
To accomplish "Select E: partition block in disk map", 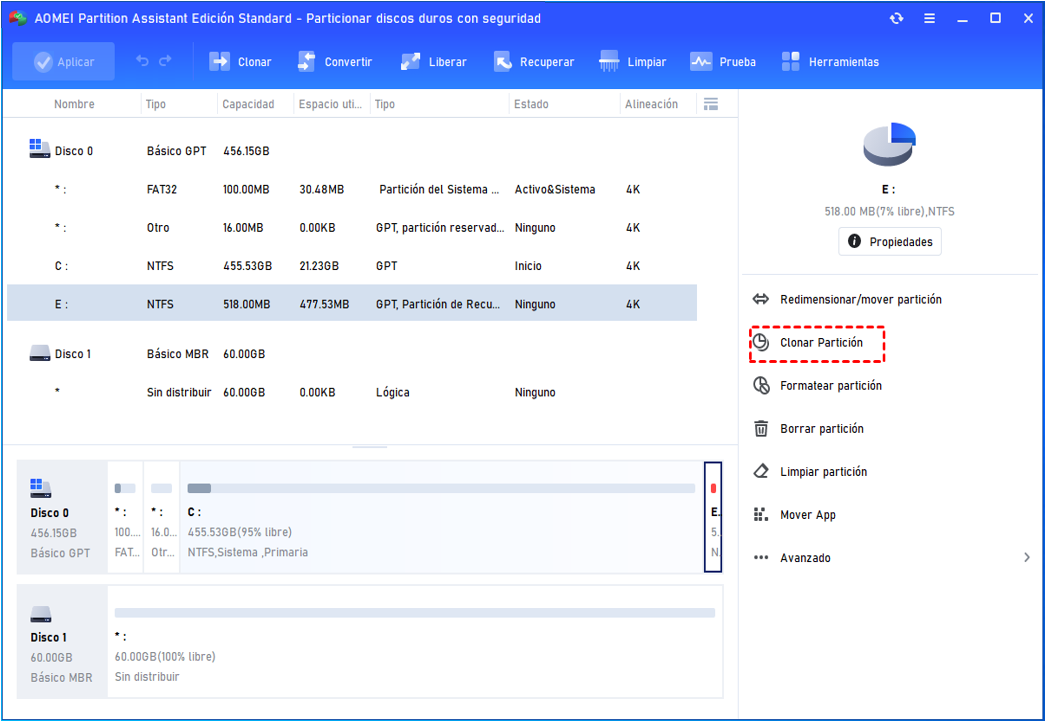I will pyautogui.click(x=713, y=517).
